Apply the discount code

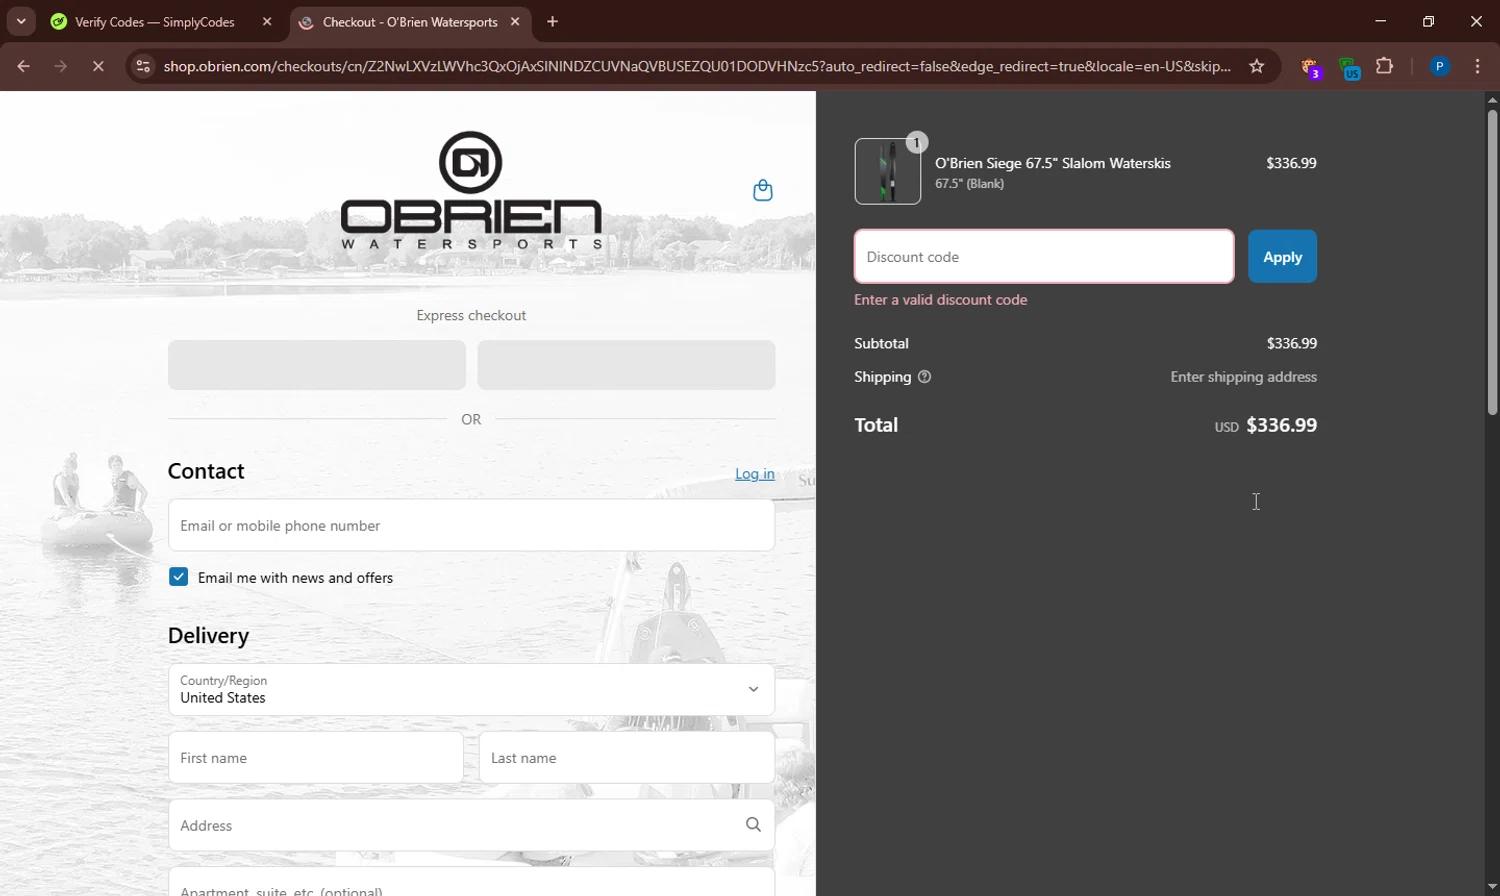coord(1282,256)
